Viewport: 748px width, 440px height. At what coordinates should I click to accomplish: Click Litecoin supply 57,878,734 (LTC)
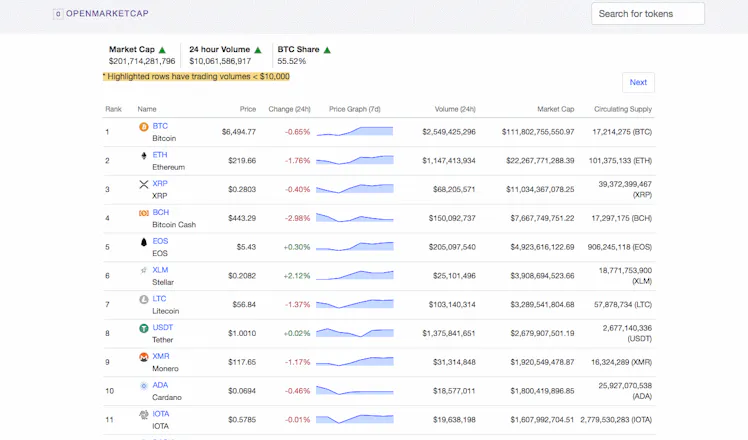click(x=623, y=304)
